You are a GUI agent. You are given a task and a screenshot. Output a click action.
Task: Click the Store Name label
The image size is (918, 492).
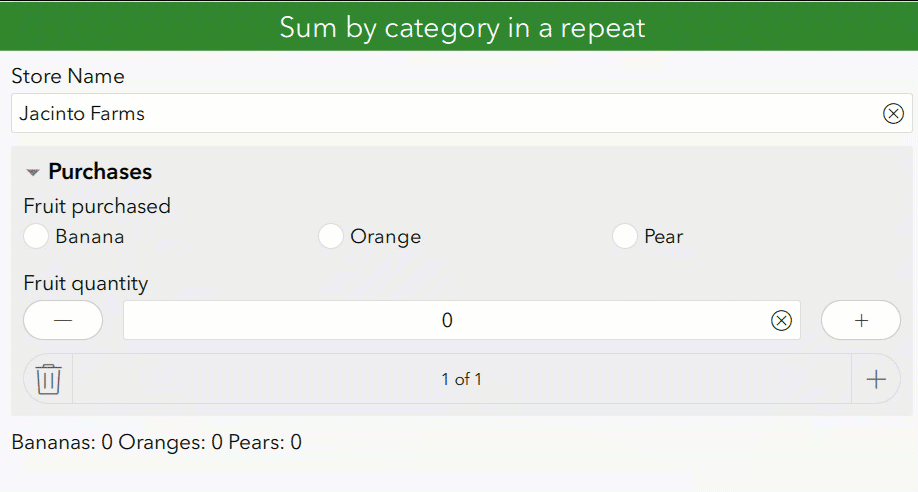tap(67, 76)
